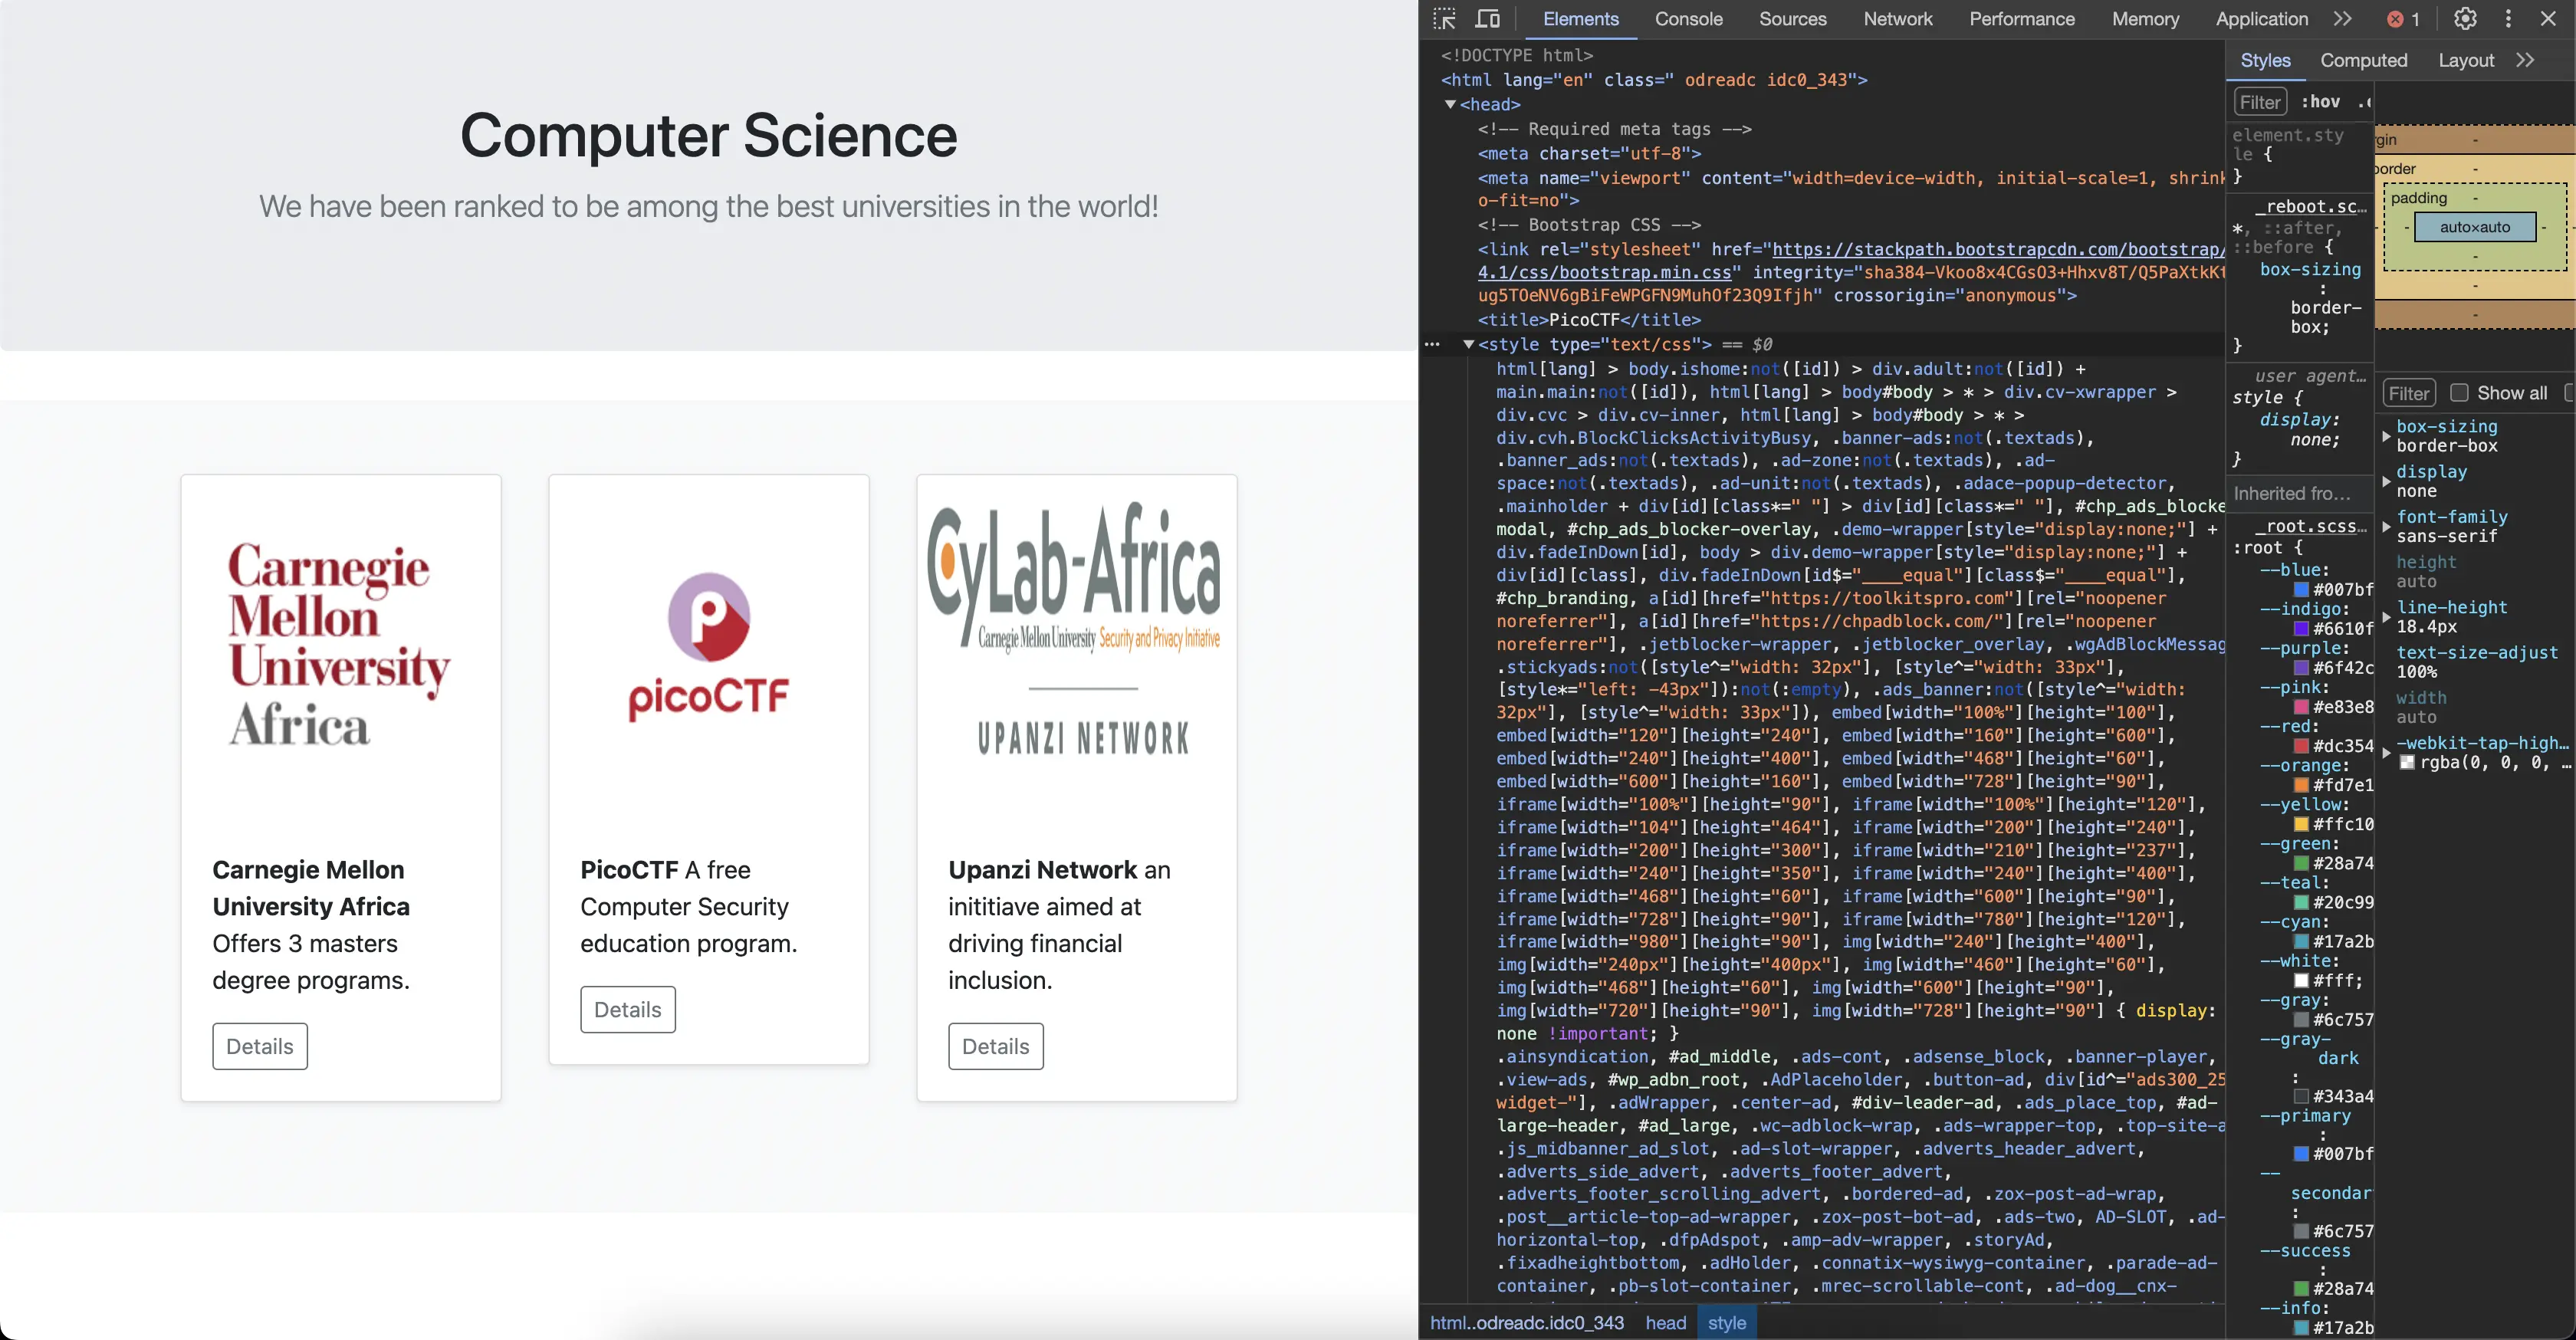The height and width of the screenshot is (1340, 2576).
Task: Click the Network panel tab
Action: (1896, 18)
